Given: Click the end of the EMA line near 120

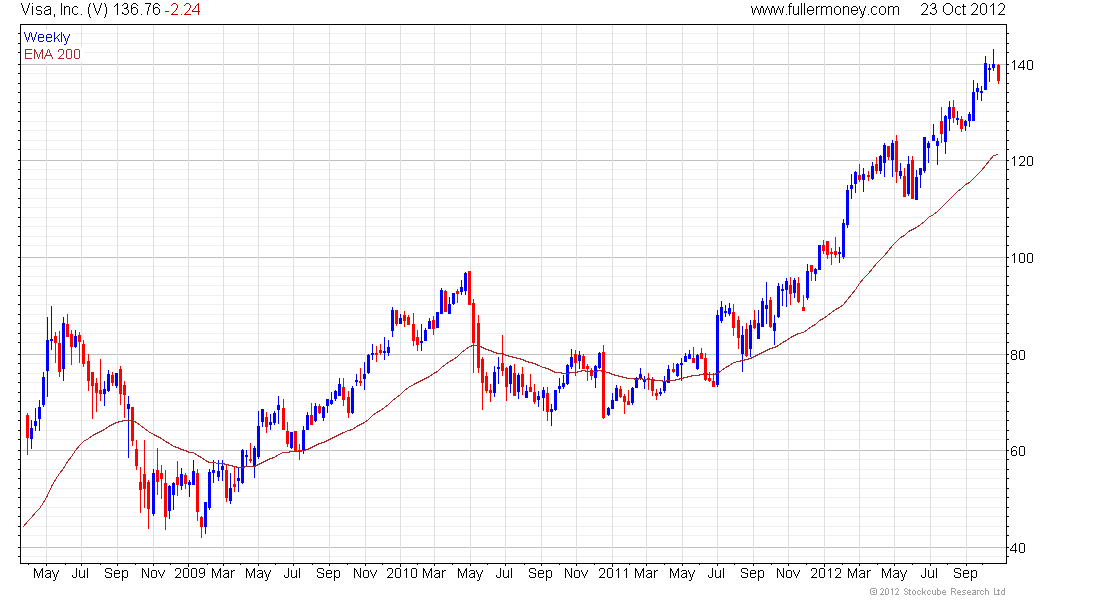Looking at the screenshot, I should click(x=996, y=154).
